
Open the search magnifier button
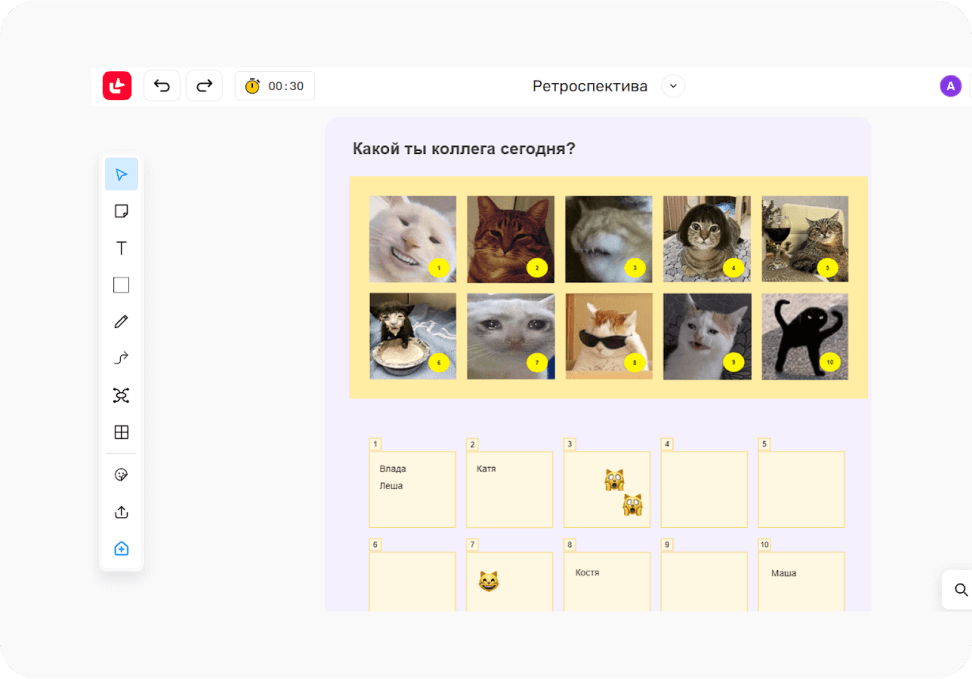[960, 590]
